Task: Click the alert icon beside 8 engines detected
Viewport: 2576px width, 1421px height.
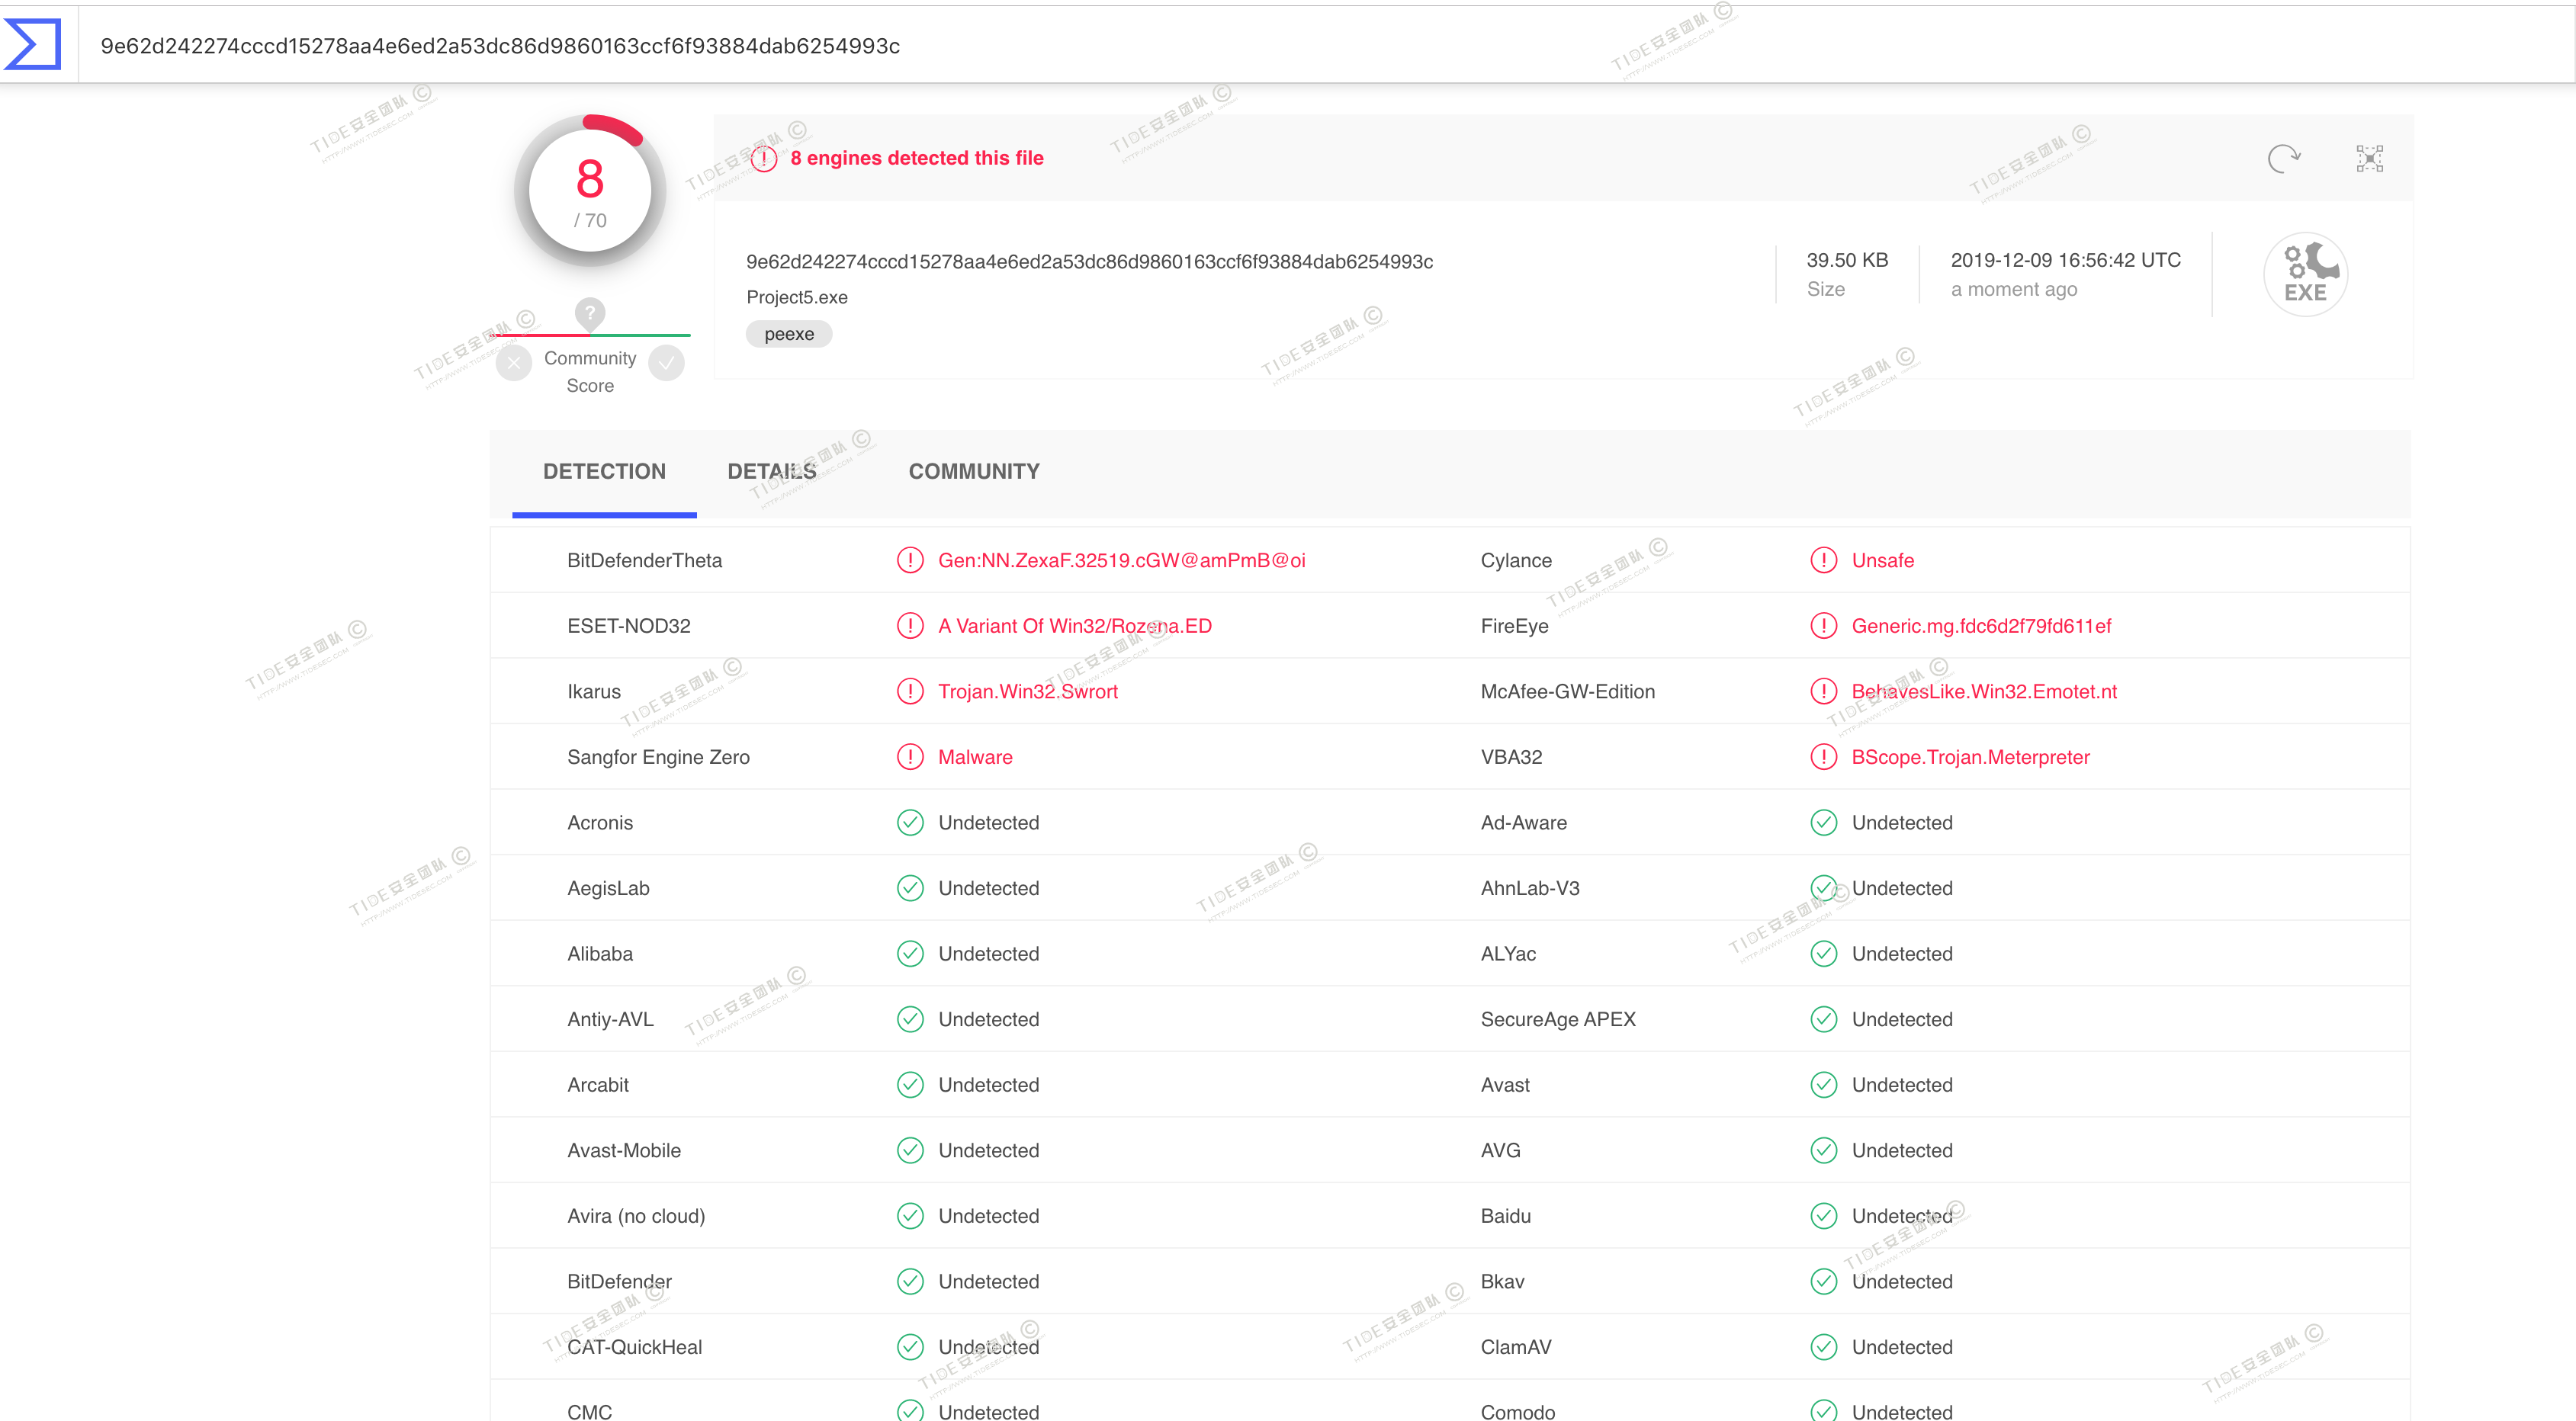Action: point(764,158)
